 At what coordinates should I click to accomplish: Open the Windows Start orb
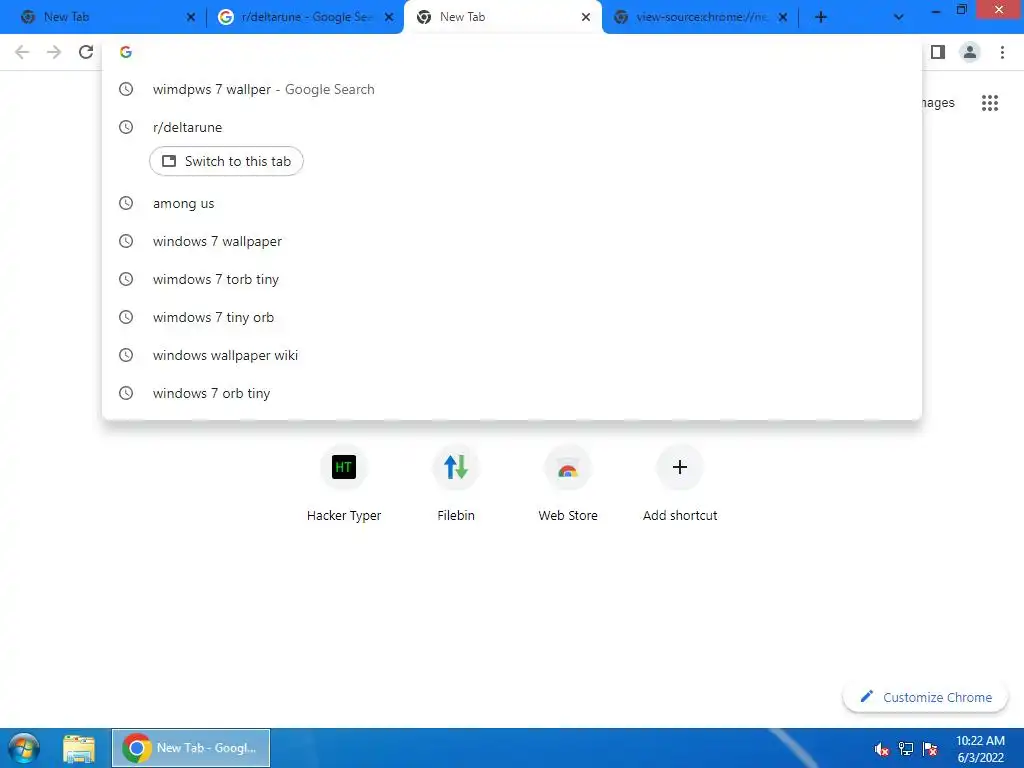tap(24, 748)
